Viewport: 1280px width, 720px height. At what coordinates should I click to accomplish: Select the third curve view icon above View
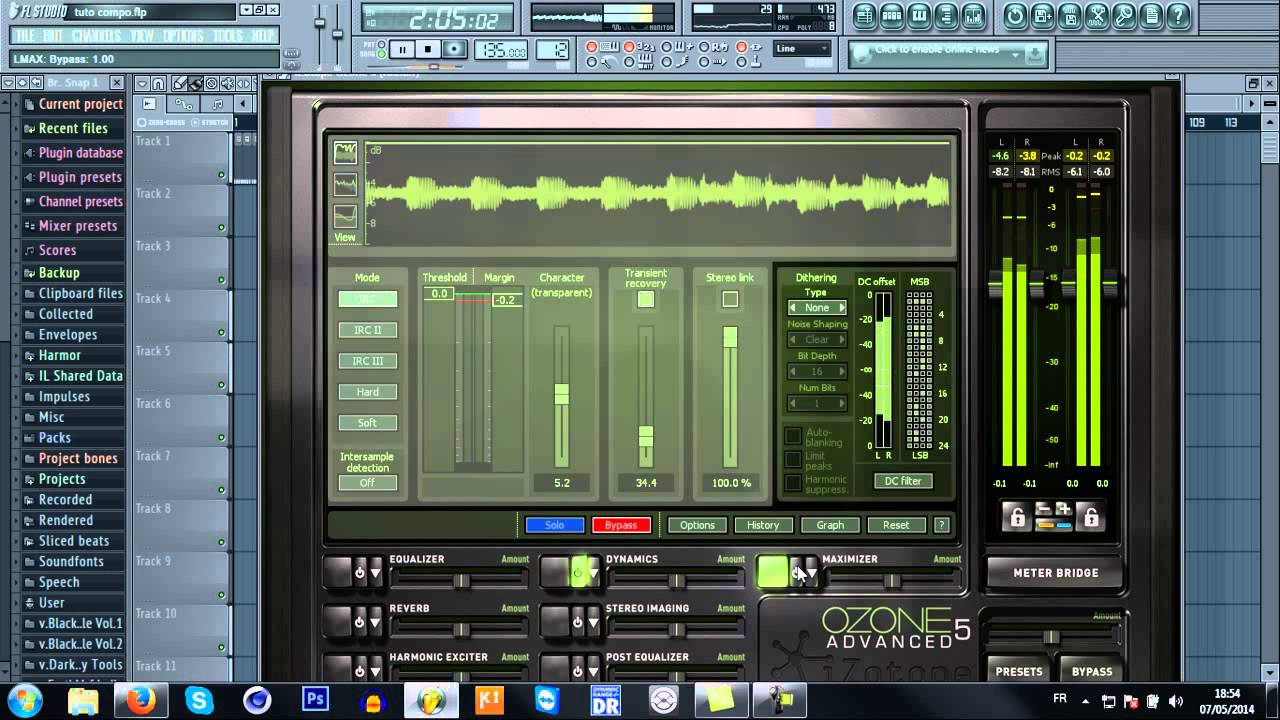coord(345,216)
